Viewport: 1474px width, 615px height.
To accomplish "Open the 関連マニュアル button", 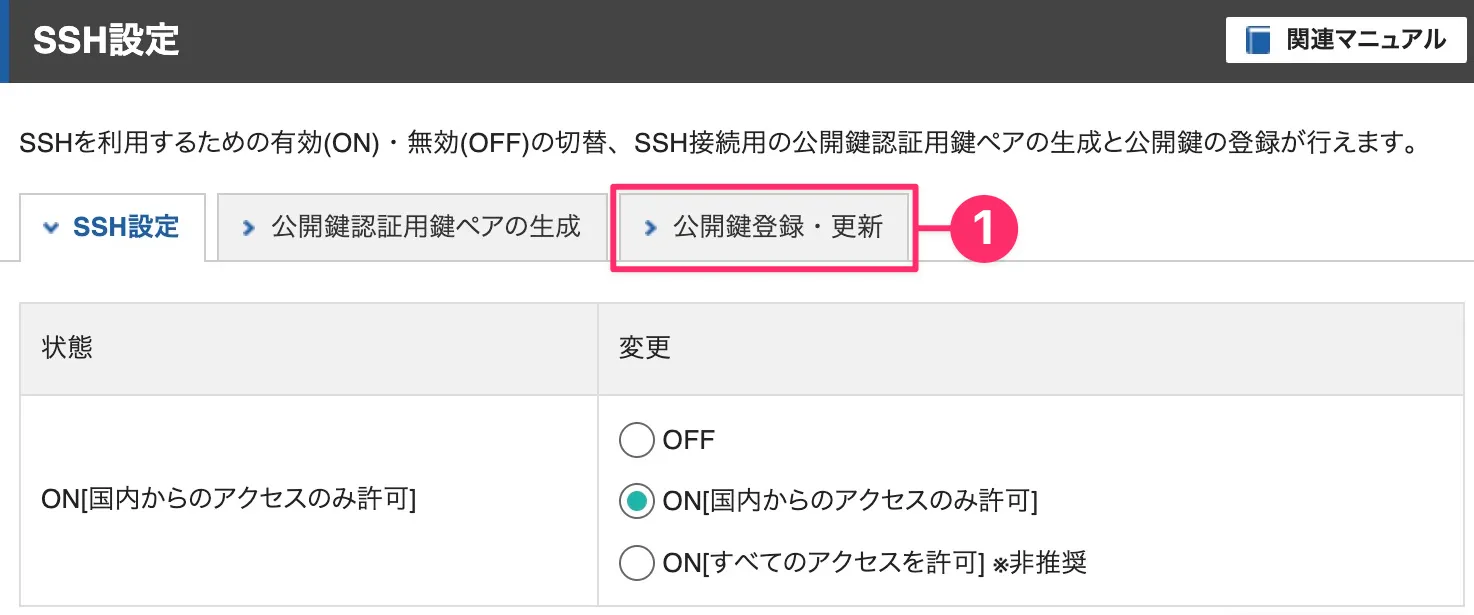I will pos(1346,40).
